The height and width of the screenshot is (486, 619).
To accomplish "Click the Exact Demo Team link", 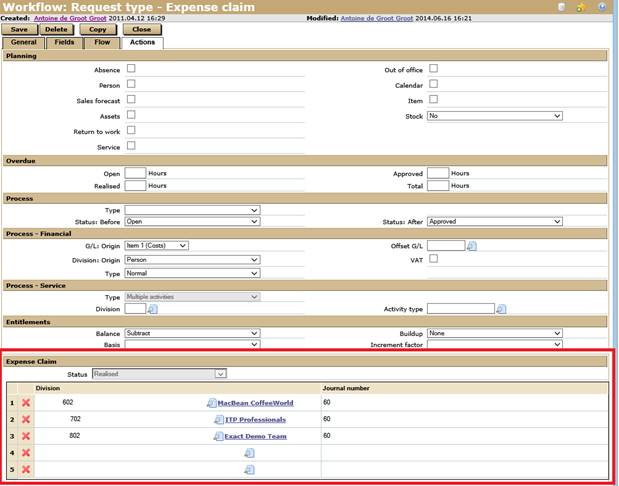I will click(255, 436).
